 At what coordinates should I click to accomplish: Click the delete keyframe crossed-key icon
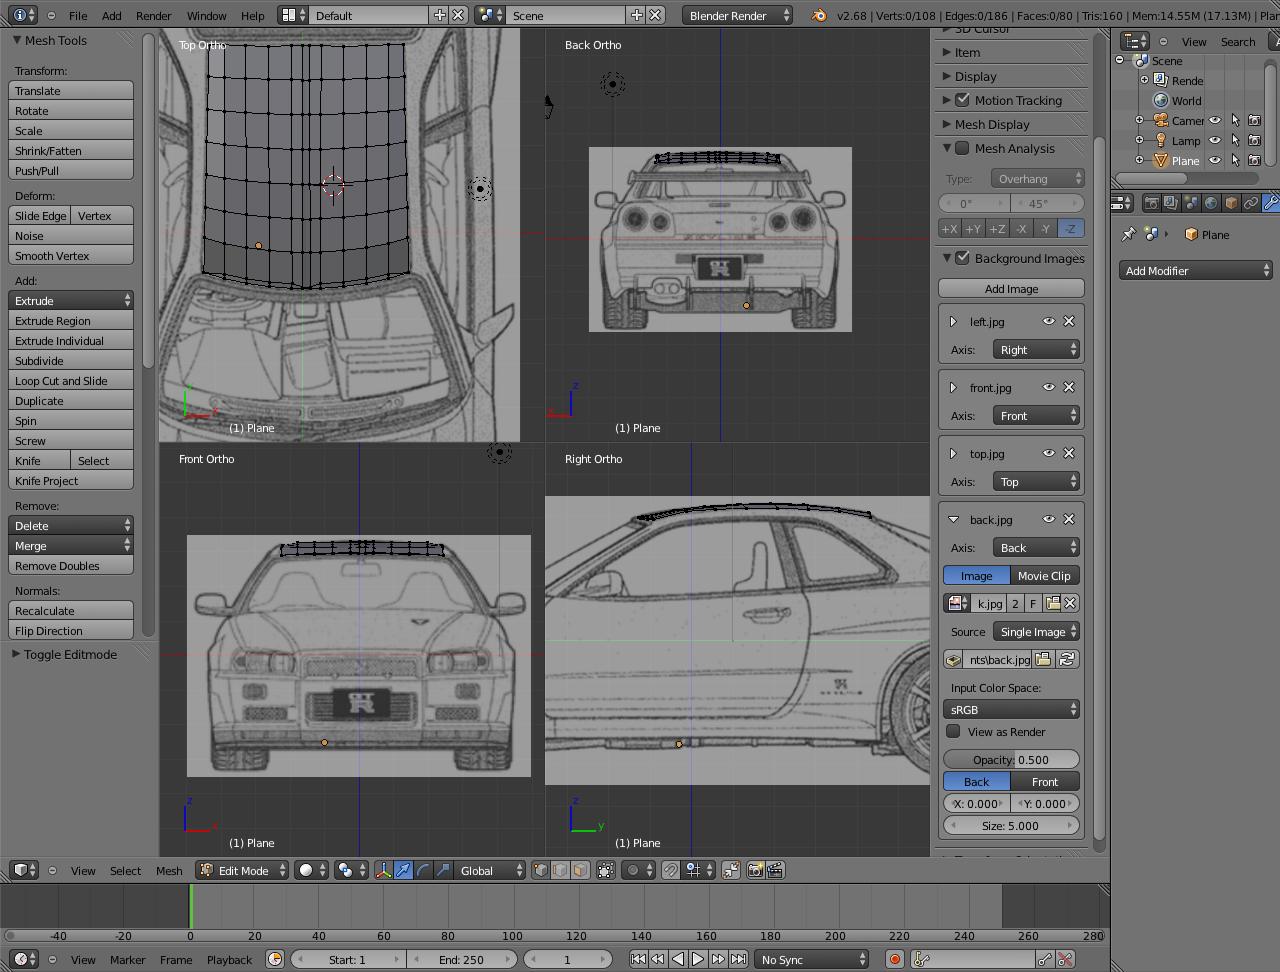[x=1065, y=959]
